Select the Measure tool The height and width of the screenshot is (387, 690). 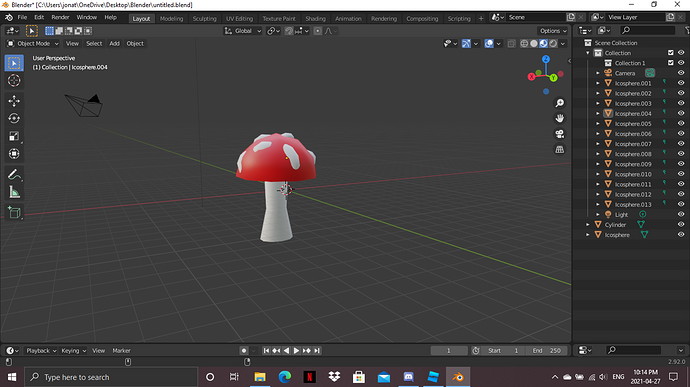(14, 192)
